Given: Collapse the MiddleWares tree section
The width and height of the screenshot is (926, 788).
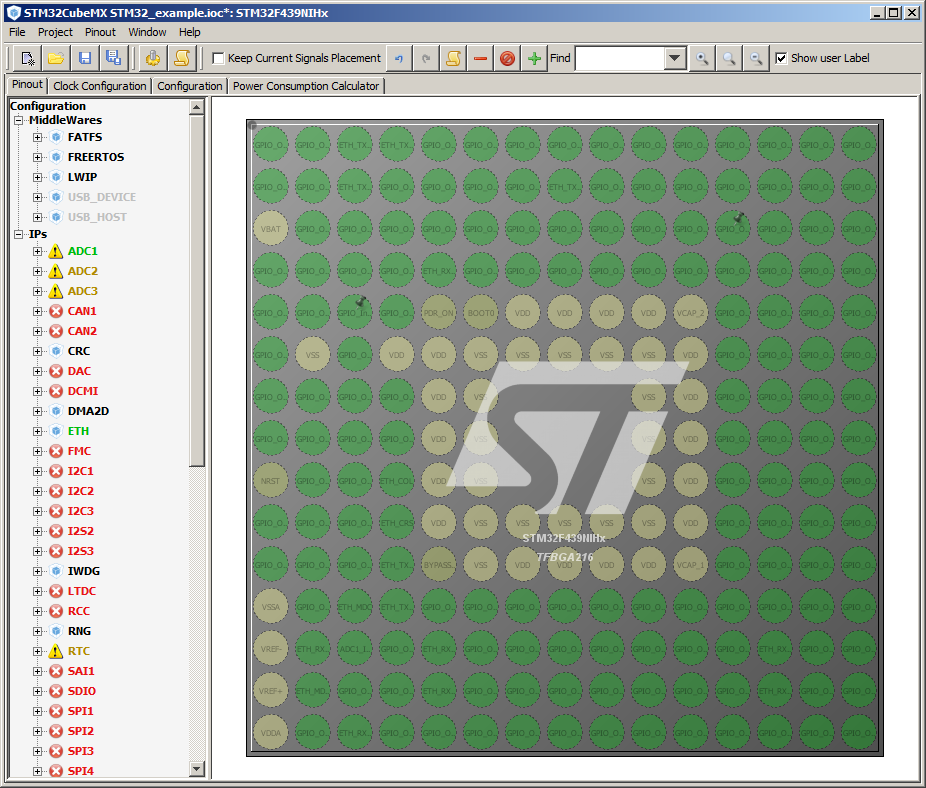Looking at the screenshot, I should (x=19, y=120).
